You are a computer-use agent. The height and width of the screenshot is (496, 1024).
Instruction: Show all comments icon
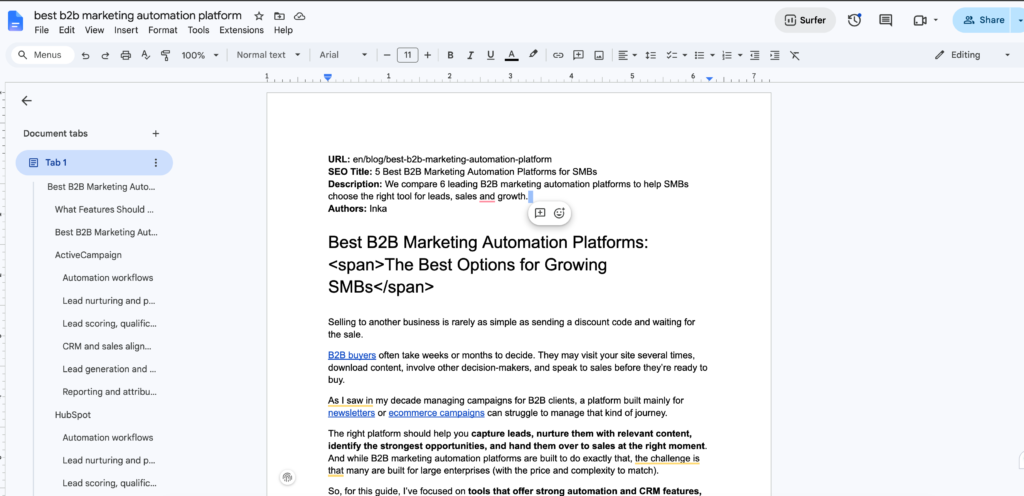pyautogui.click(x=886, y=20)
